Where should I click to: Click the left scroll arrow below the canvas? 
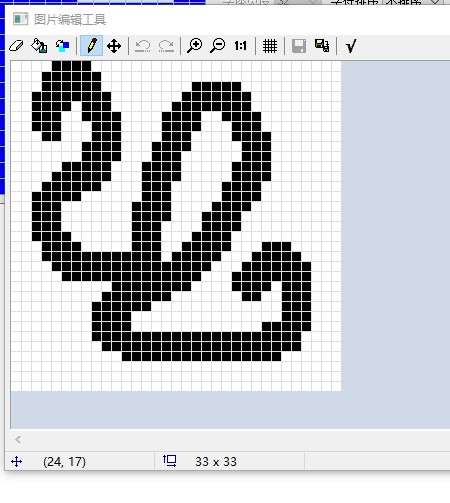[x=18, y=440]
